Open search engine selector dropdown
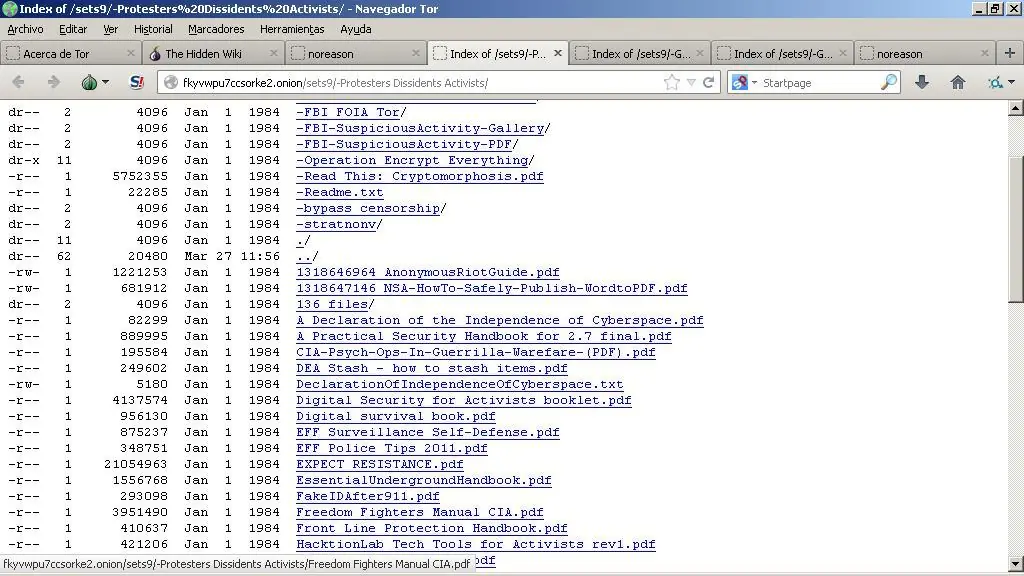 point(744,82)
